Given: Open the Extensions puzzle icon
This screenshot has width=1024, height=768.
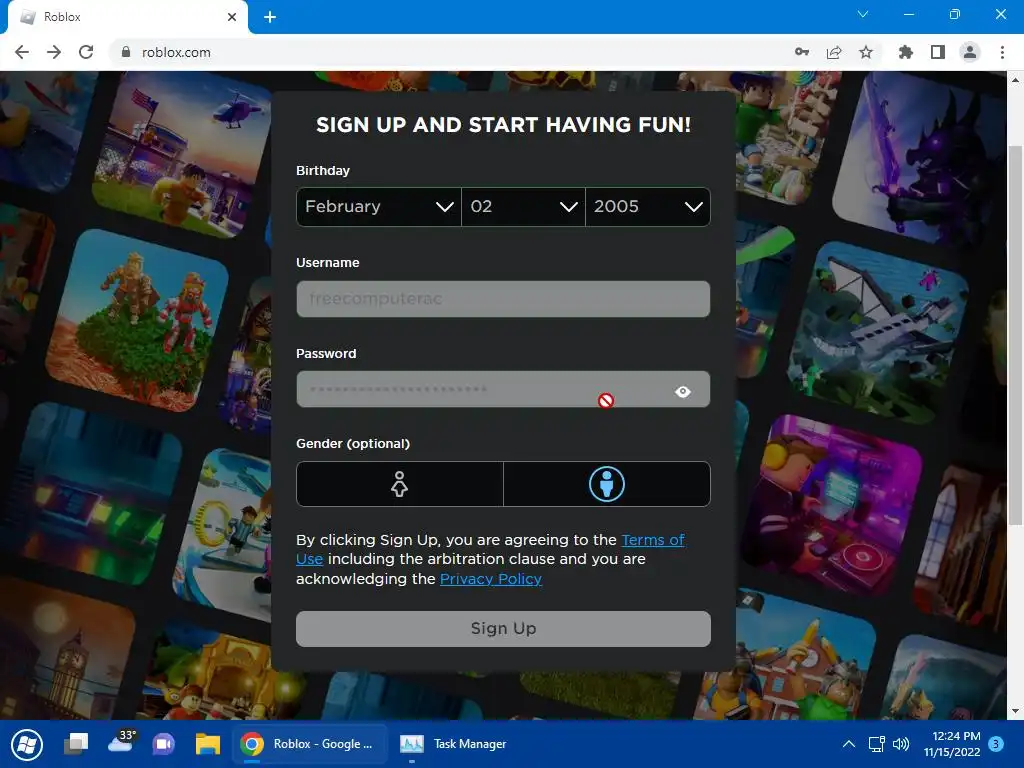Looking at the screenshot, I should (906, 52).
